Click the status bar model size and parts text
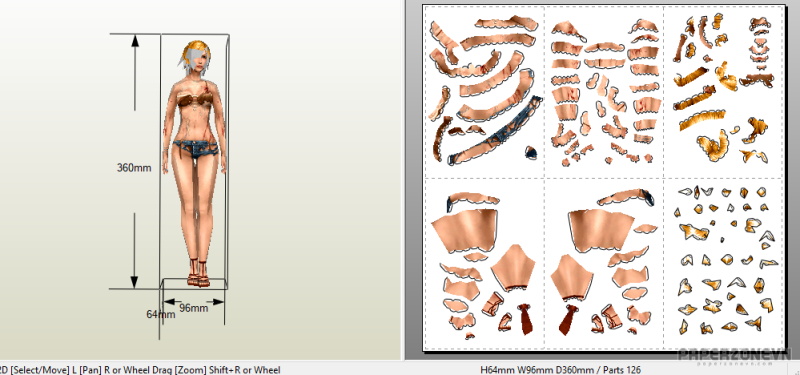Screen dimensions: 800x375 pyautogui.click(x=560, y=370)
